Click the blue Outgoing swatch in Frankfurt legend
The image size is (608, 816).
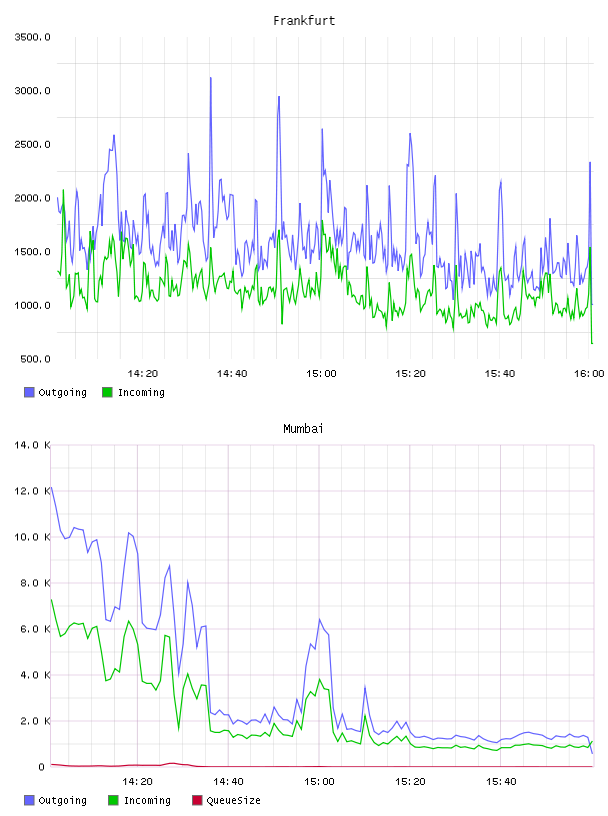click(29, 392)
